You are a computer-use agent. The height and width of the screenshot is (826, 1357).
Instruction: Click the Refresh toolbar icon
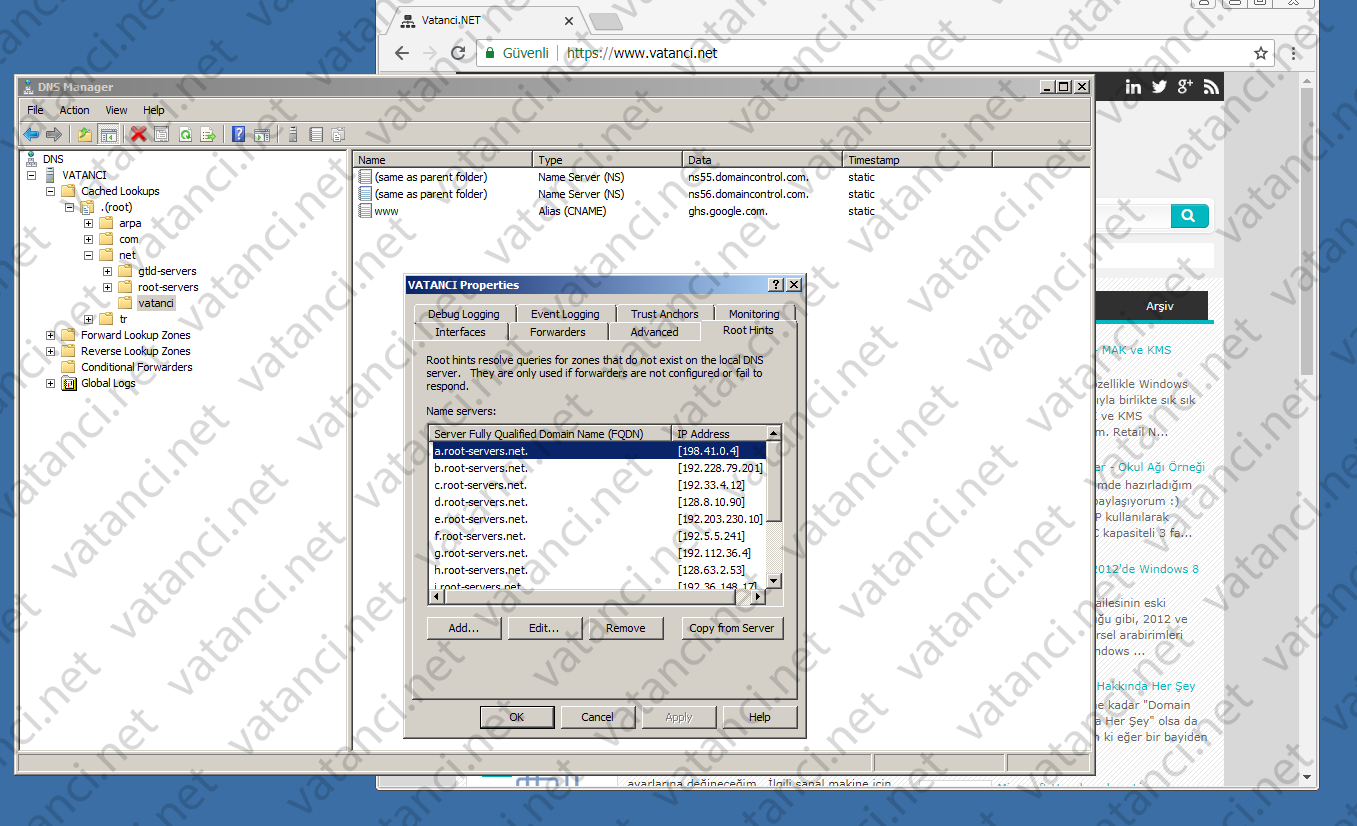pyautogui.click(x=186, y=134)
